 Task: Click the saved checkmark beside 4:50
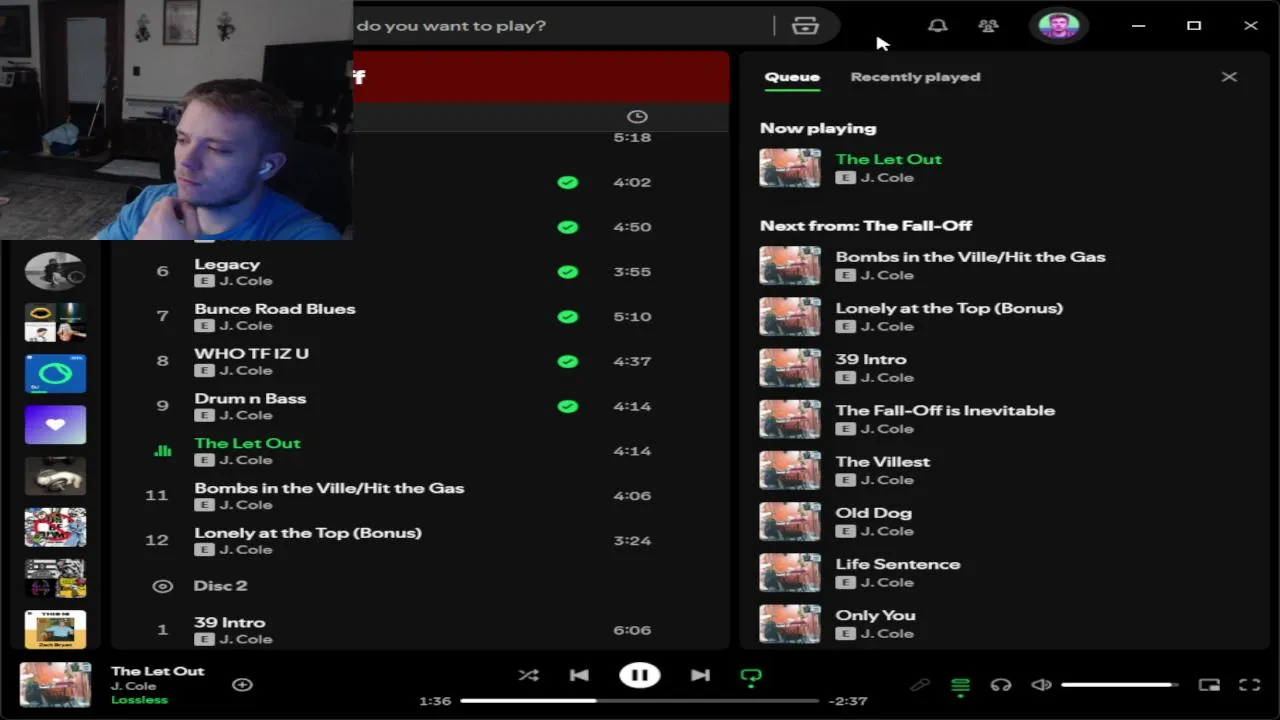567,227
